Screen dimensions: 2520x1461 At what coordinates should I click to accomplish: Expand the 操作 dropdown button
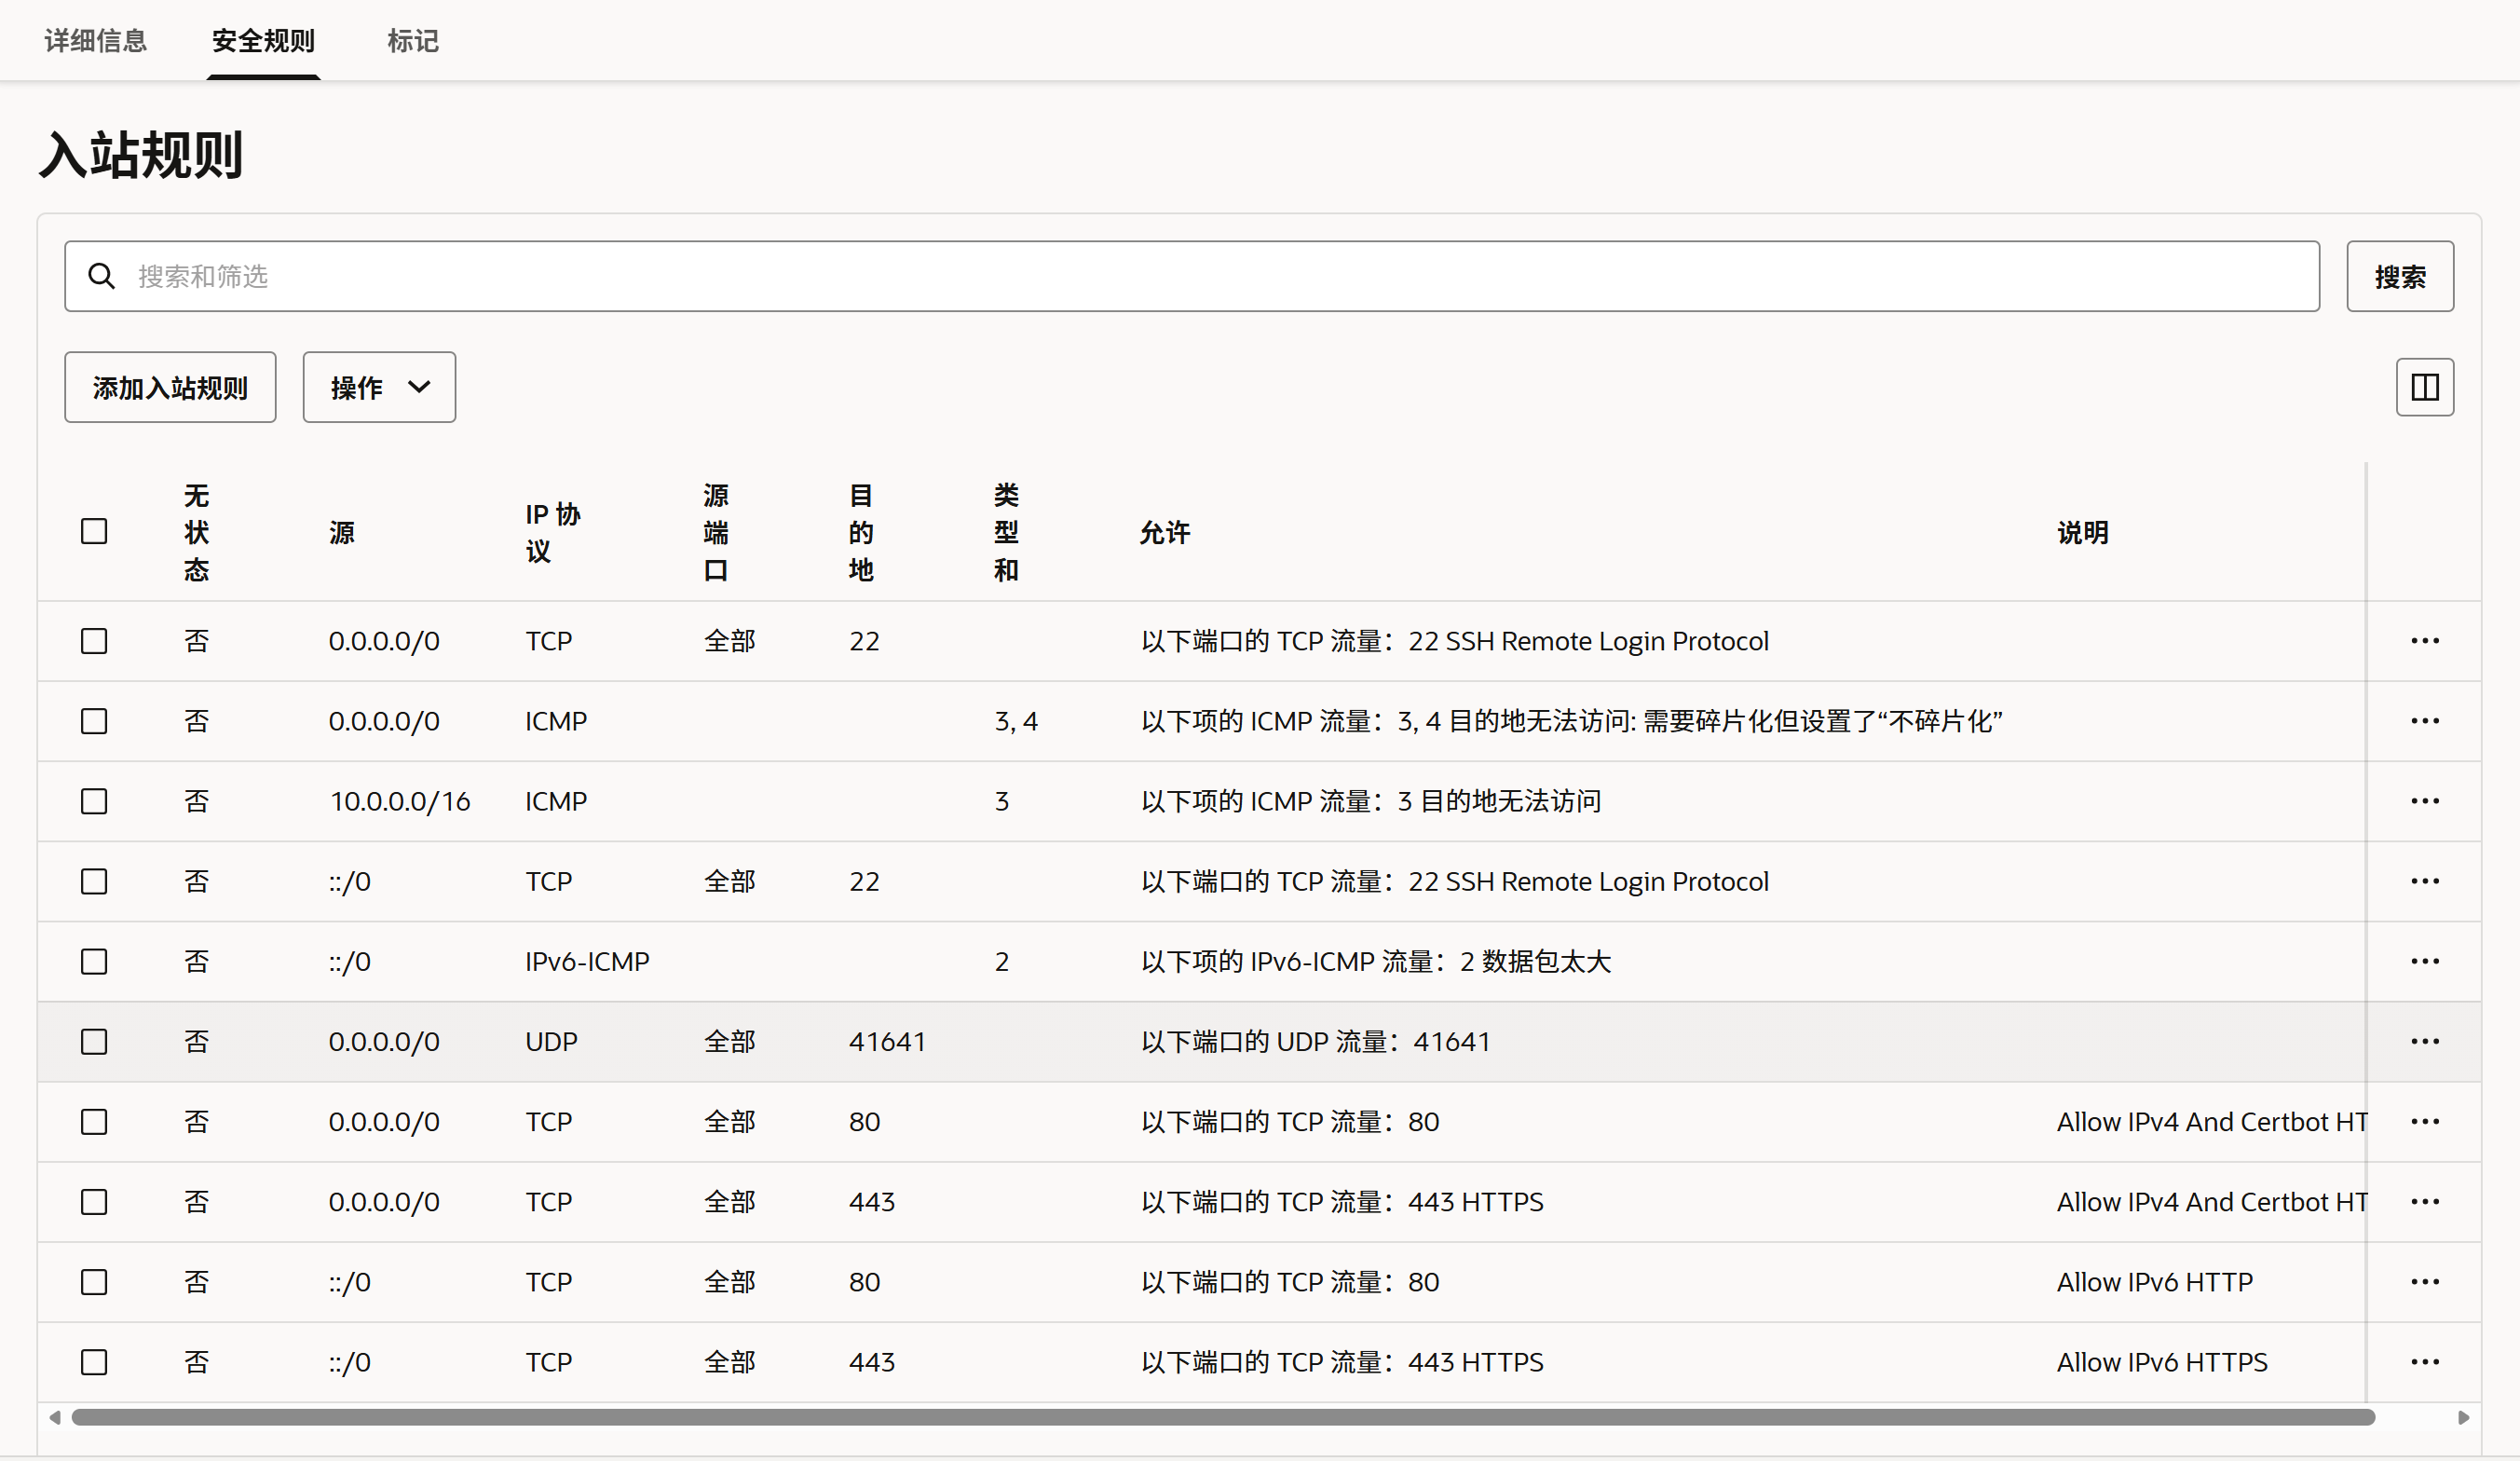click(x=379, y=387)
